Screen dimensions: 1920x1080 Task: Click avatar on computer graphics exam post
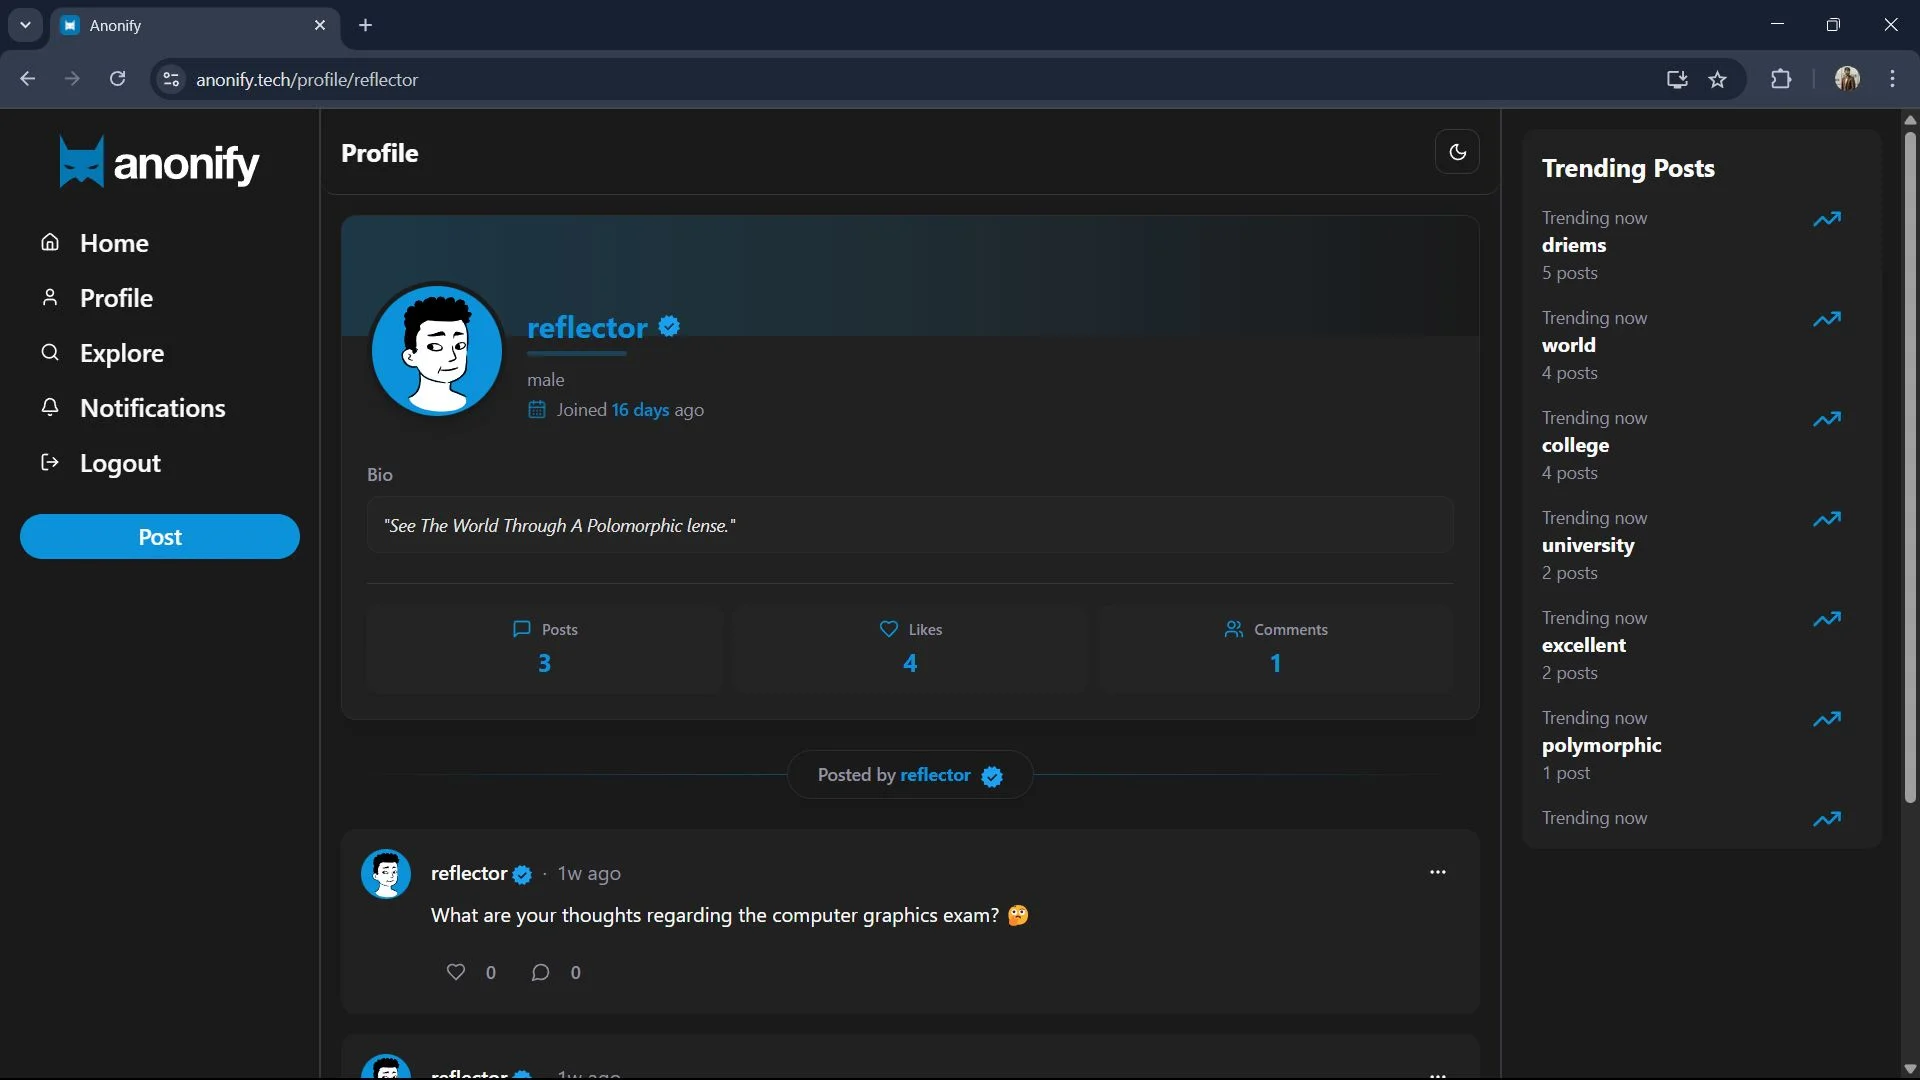click(x=386, y=874)
